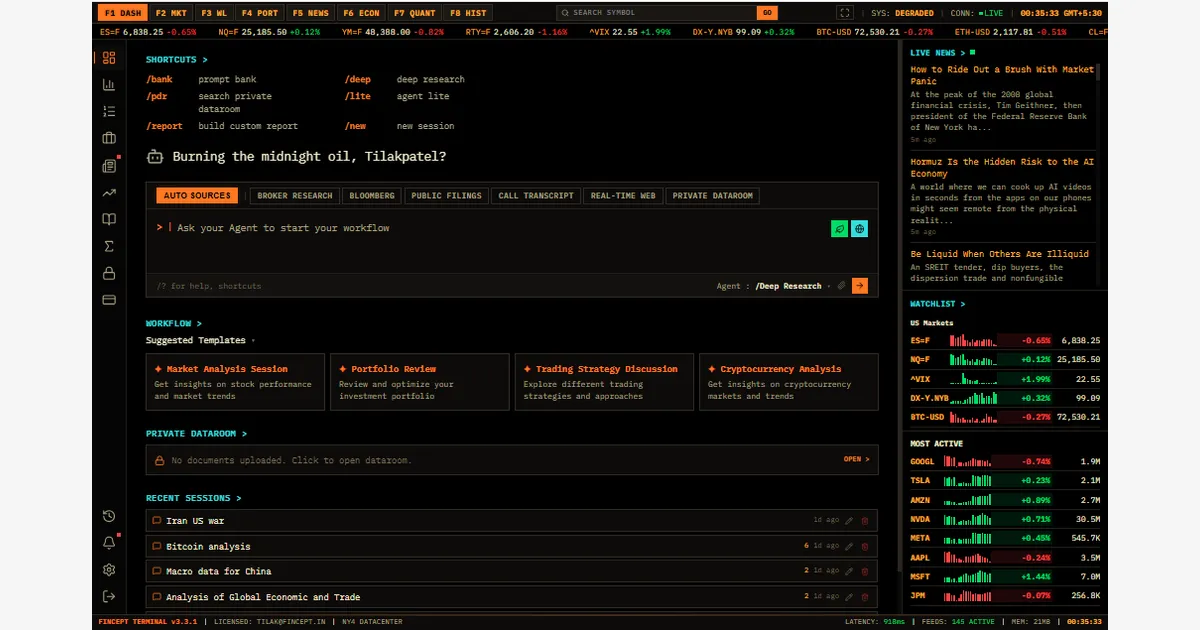This screenshot has width=1200, height=630.
Task: Open the history clock icon in sidebar
Action: [x=109, y=516]
